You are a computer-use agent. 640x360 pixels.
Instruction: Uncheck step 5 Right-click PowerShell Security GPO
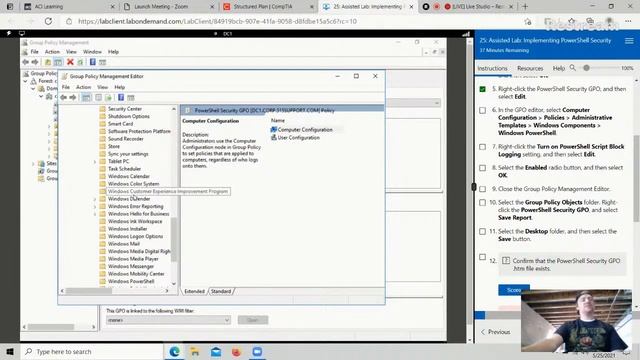pos(482,89)
